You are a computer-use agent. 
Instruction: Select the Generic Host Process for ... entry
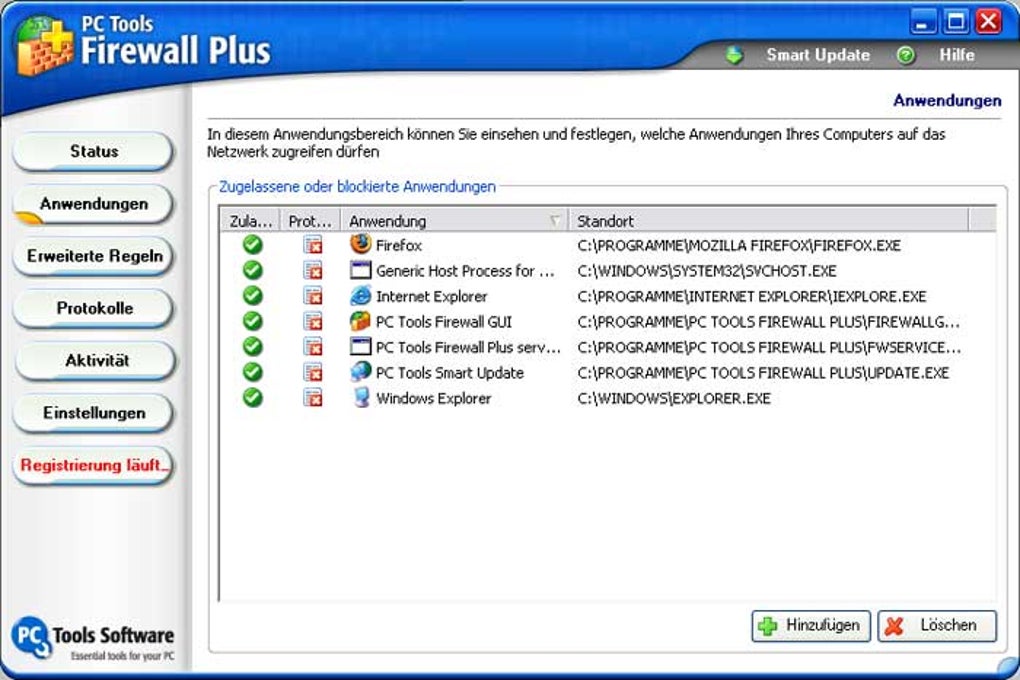tap(464, 271)
